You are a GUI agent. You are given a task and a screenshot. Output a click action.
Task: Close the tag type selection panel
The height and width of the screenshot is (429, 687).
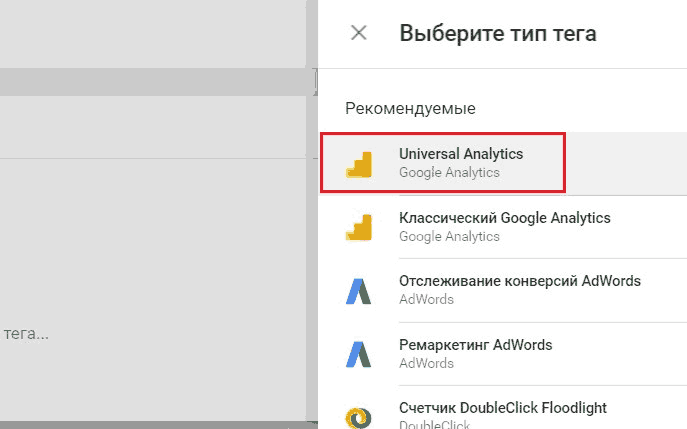click(359, 33)
